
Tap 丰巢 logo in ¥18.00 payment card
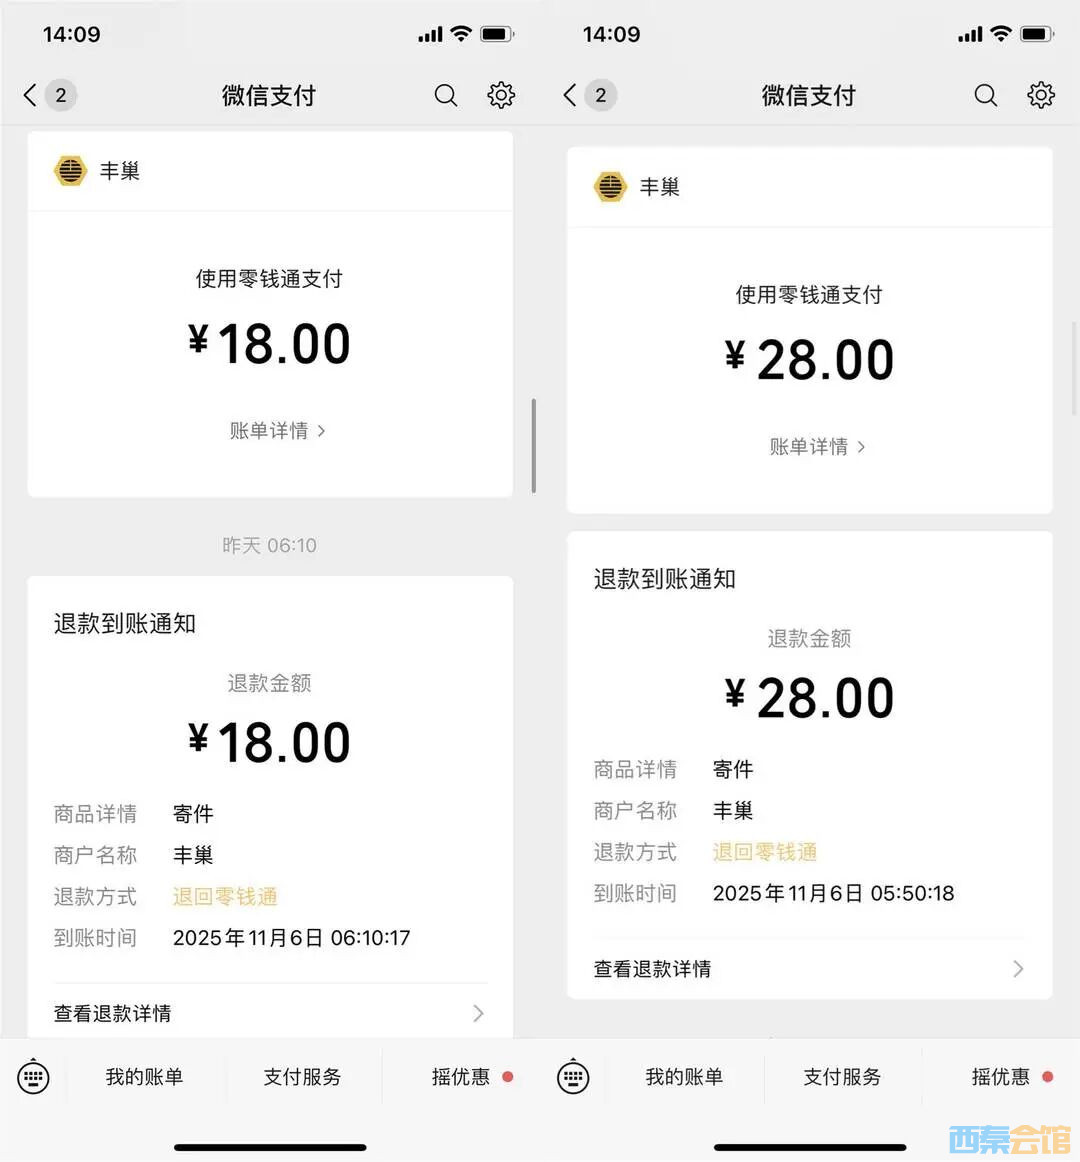tap(70, 171)
